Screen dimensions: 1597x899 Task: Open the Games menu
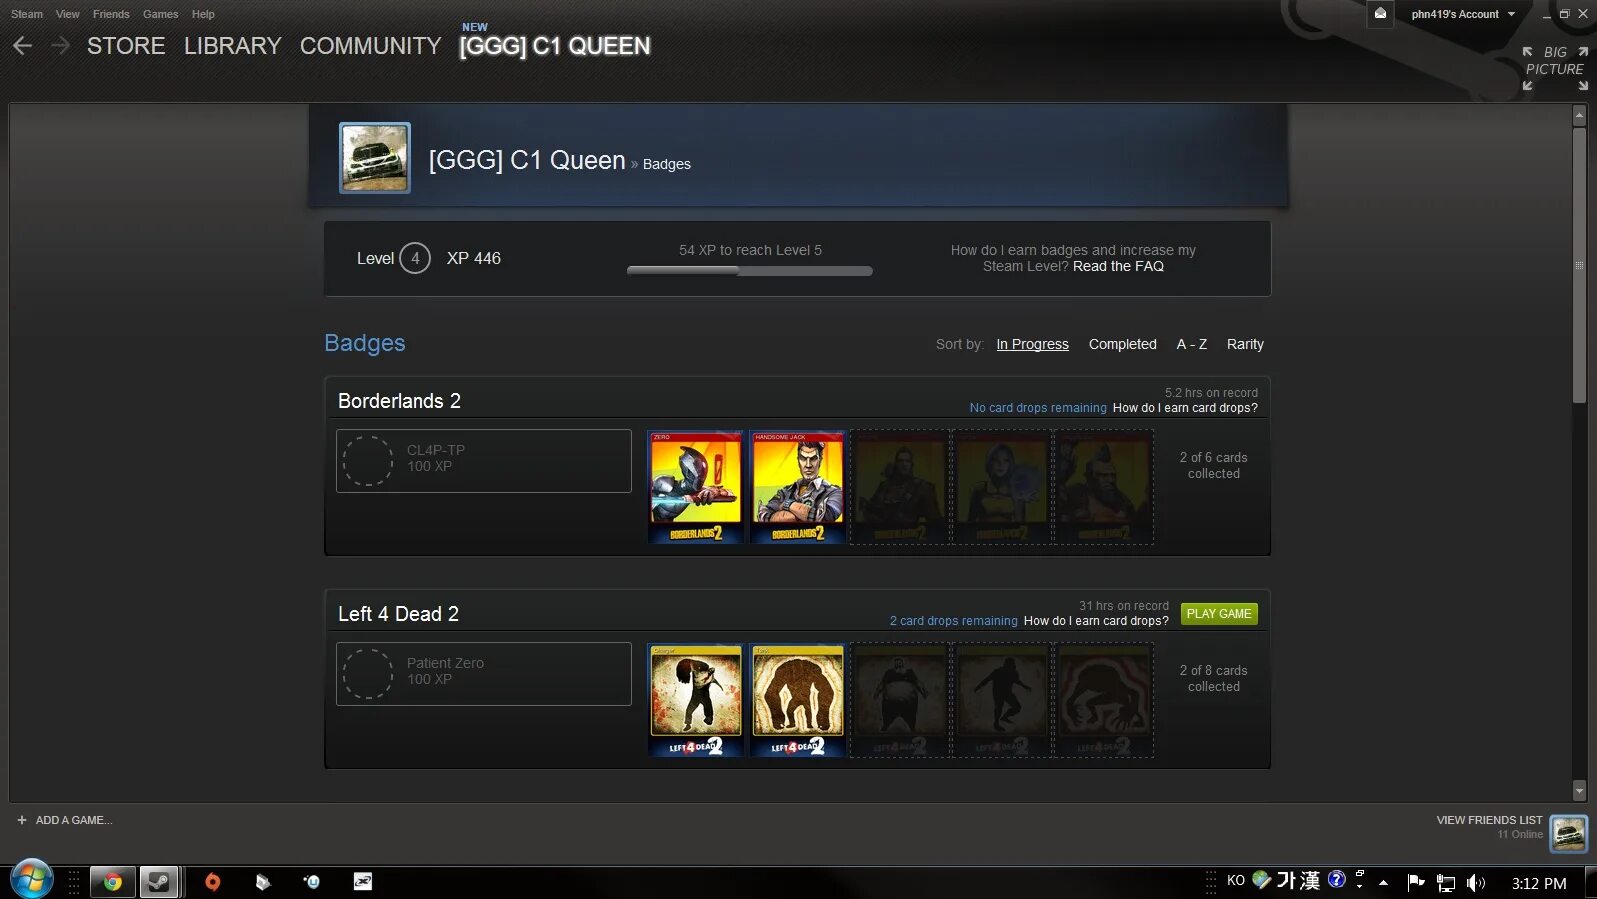[160, 14]
